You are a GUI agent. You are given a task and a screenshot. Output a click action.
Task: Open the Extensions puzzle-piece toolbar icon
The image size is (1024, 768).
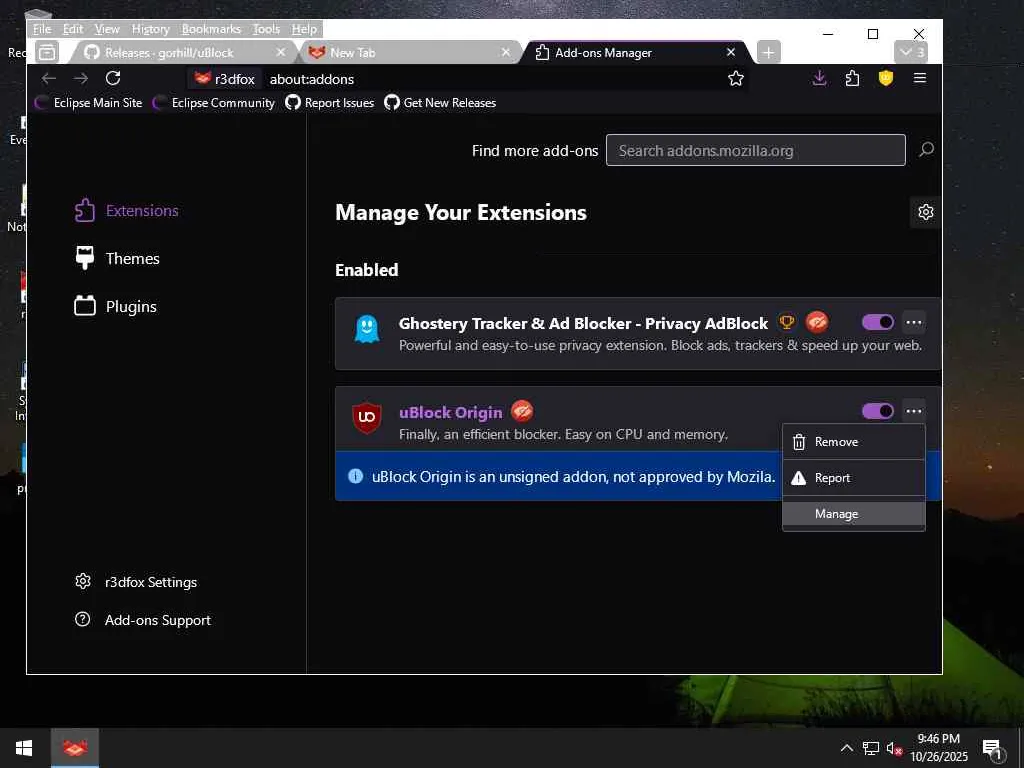852,79
